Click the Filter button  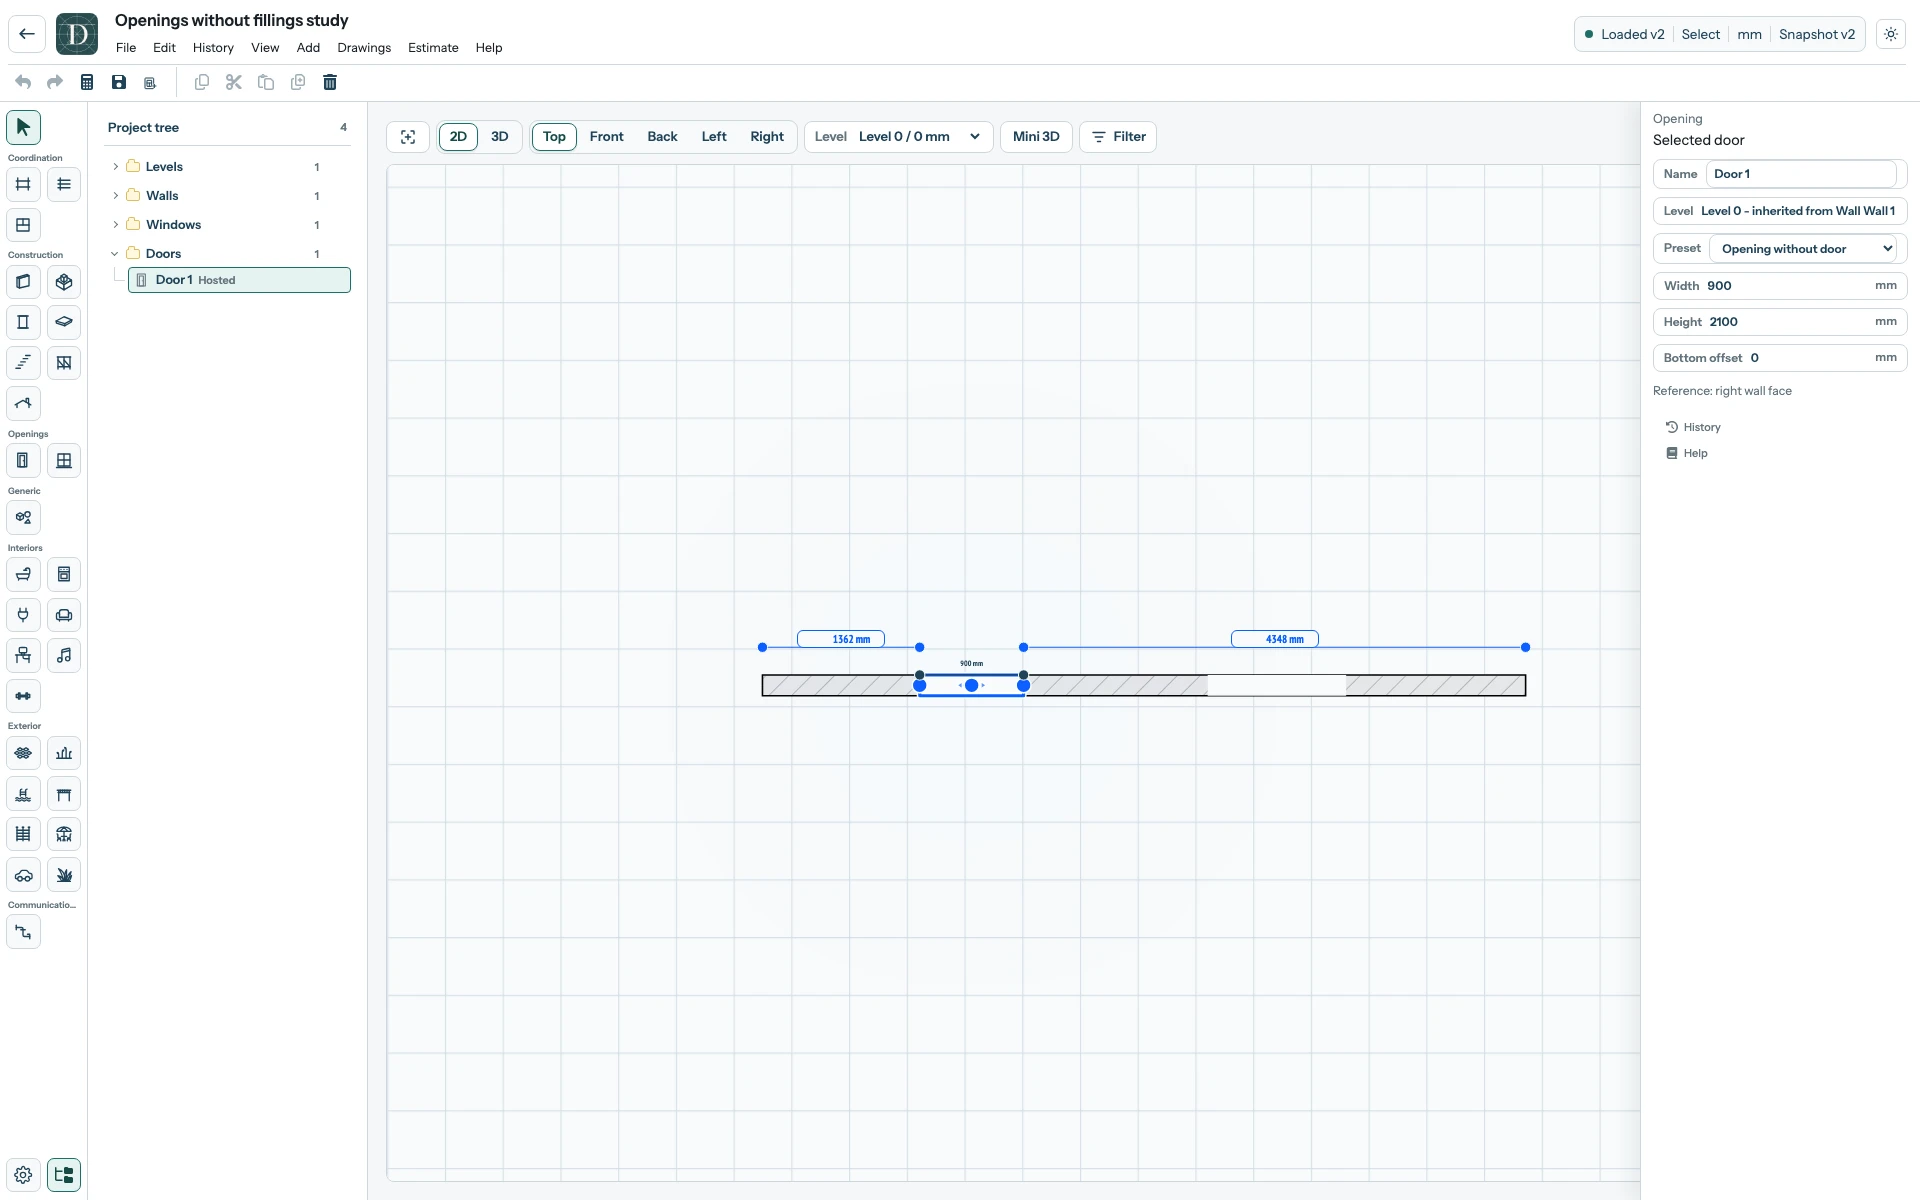1118,137
